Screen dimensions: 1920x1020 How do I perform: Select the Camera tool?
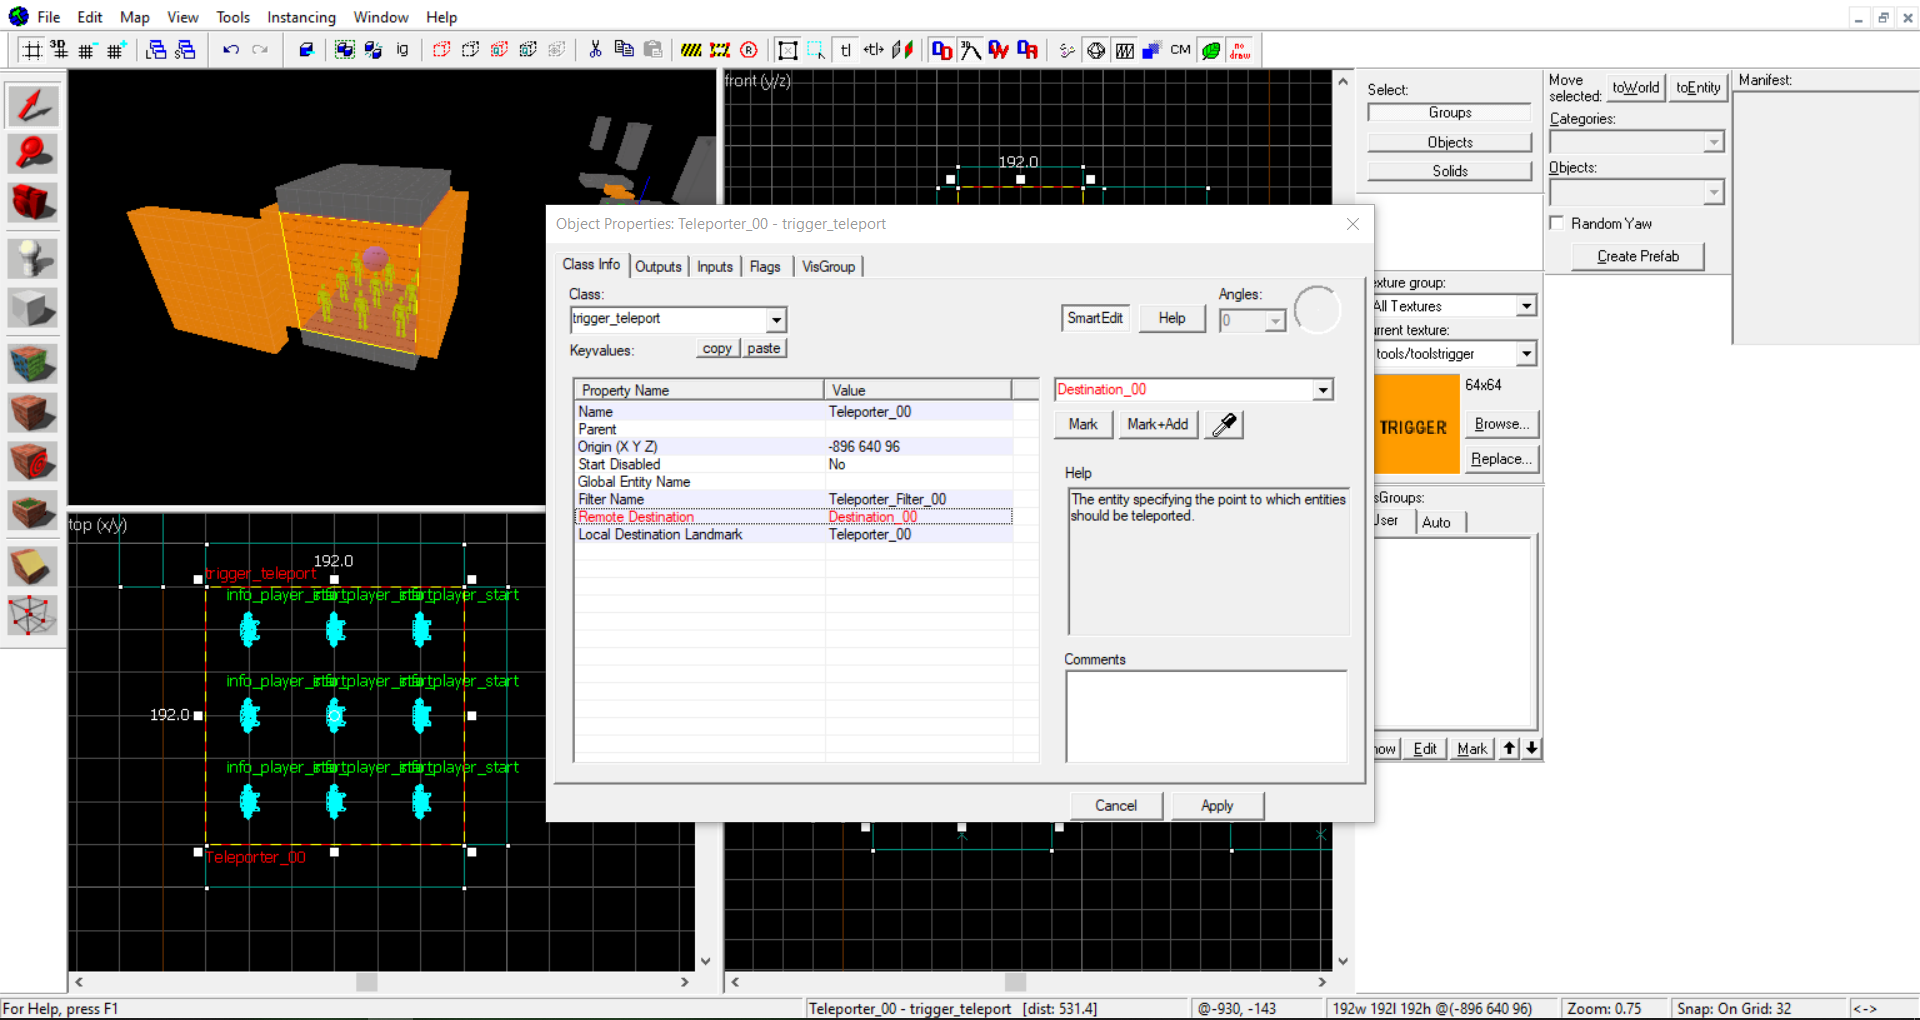point(33,203)
